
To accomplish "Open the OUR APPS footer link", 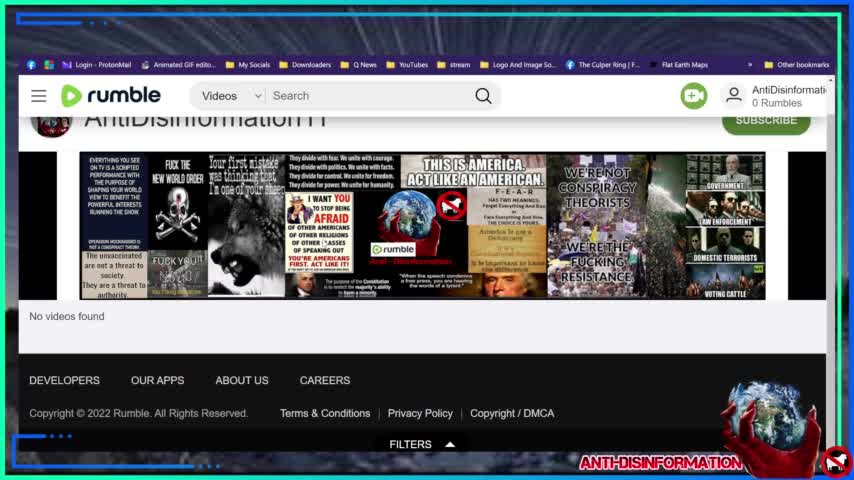I will (x=157, y=381).
